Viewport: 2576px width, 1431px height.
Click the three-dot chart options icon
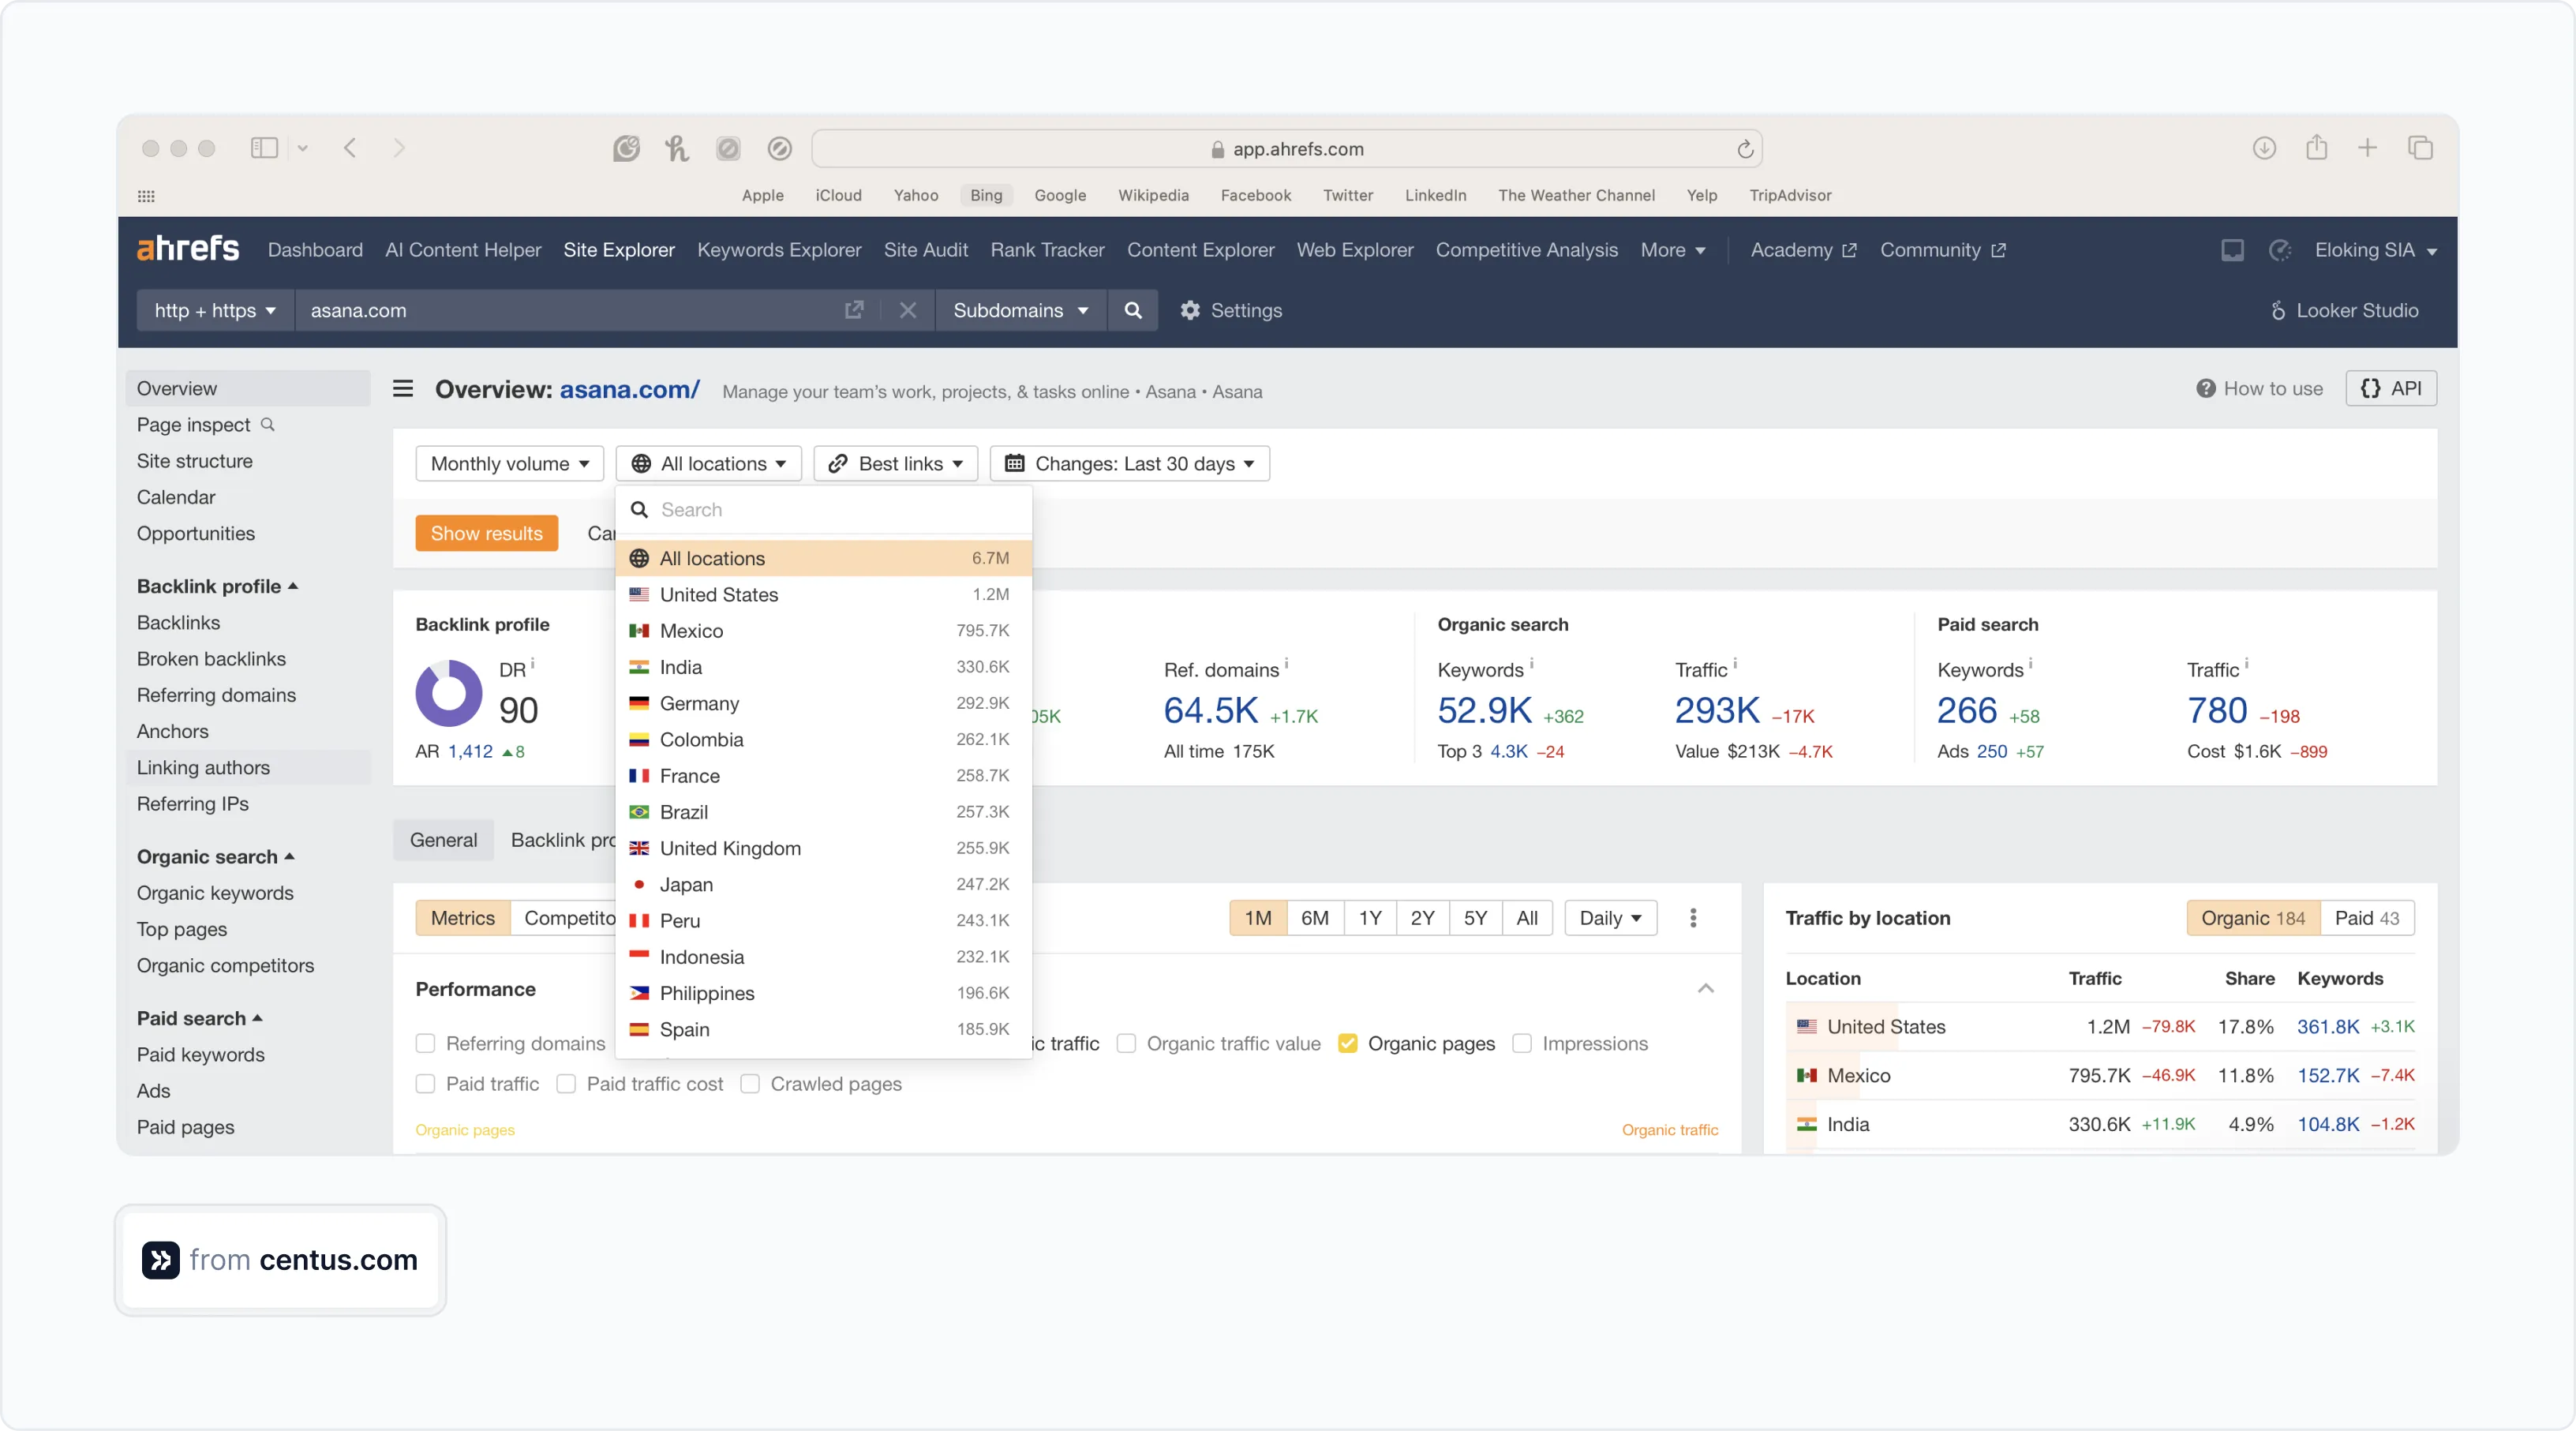(1692, 917)
